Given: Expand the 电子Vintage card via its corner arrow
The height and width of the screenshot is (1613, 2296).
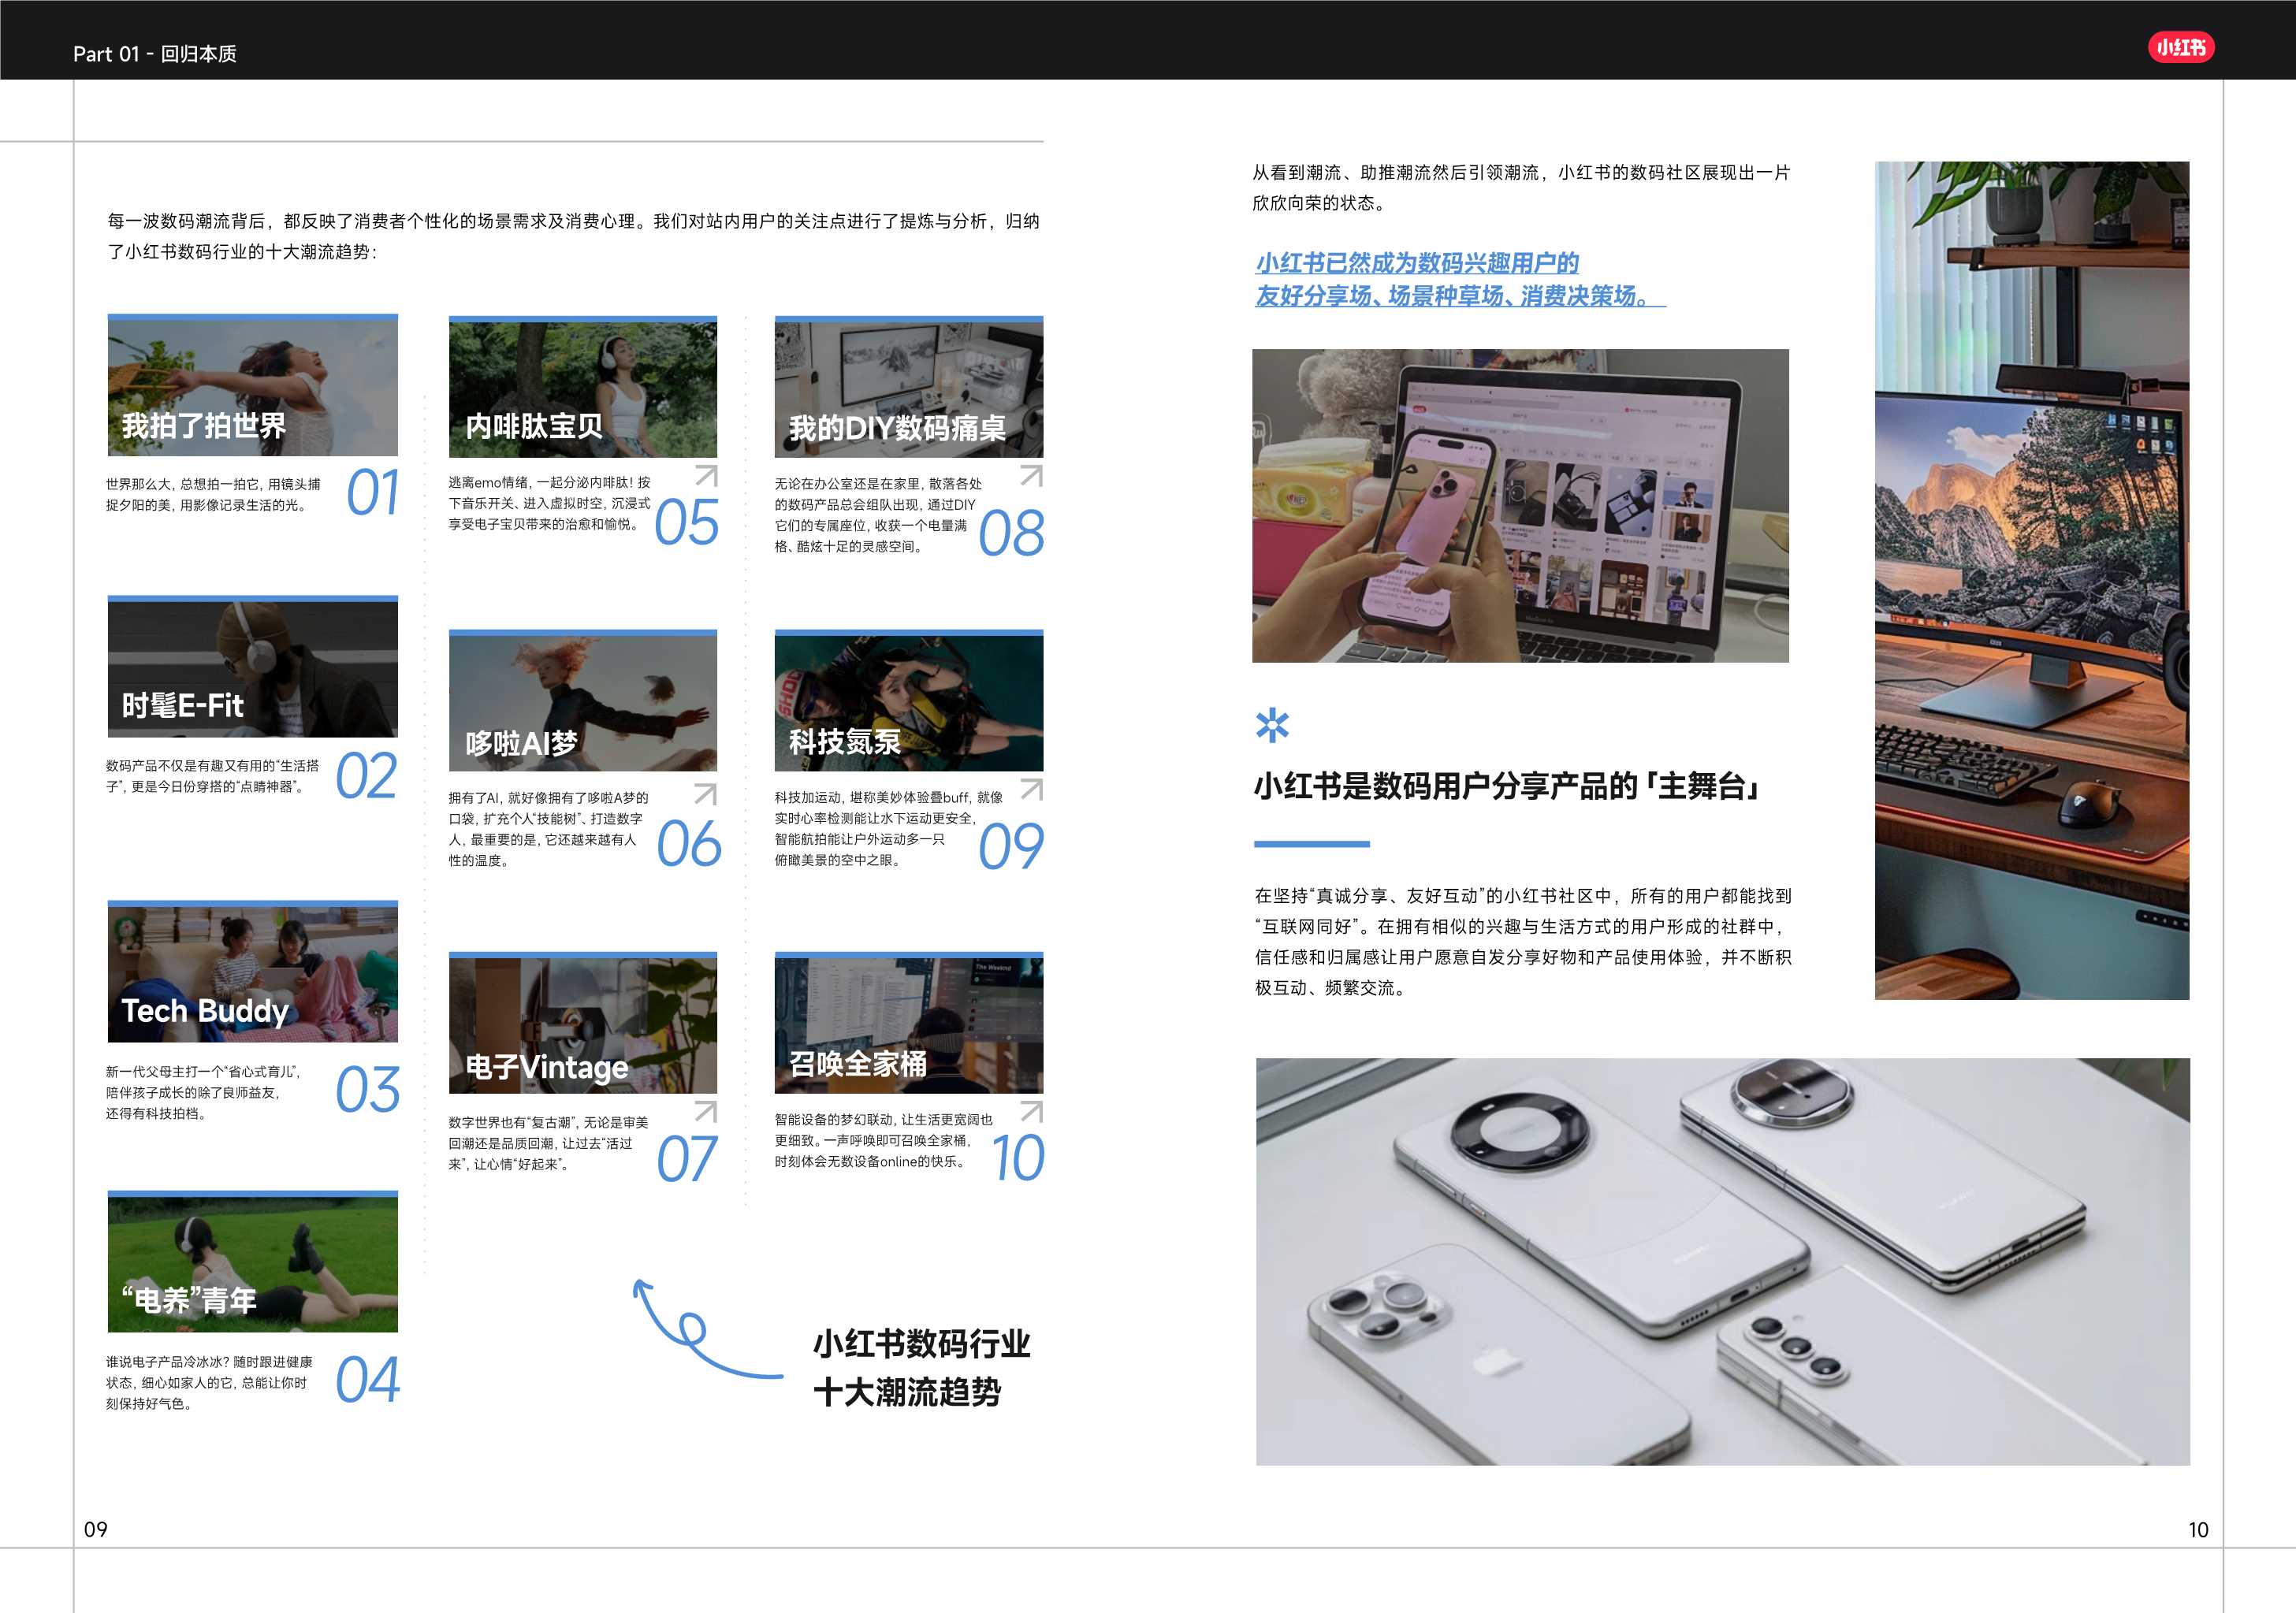Looking at the screenshot, I should click(x=708, y=1110).
